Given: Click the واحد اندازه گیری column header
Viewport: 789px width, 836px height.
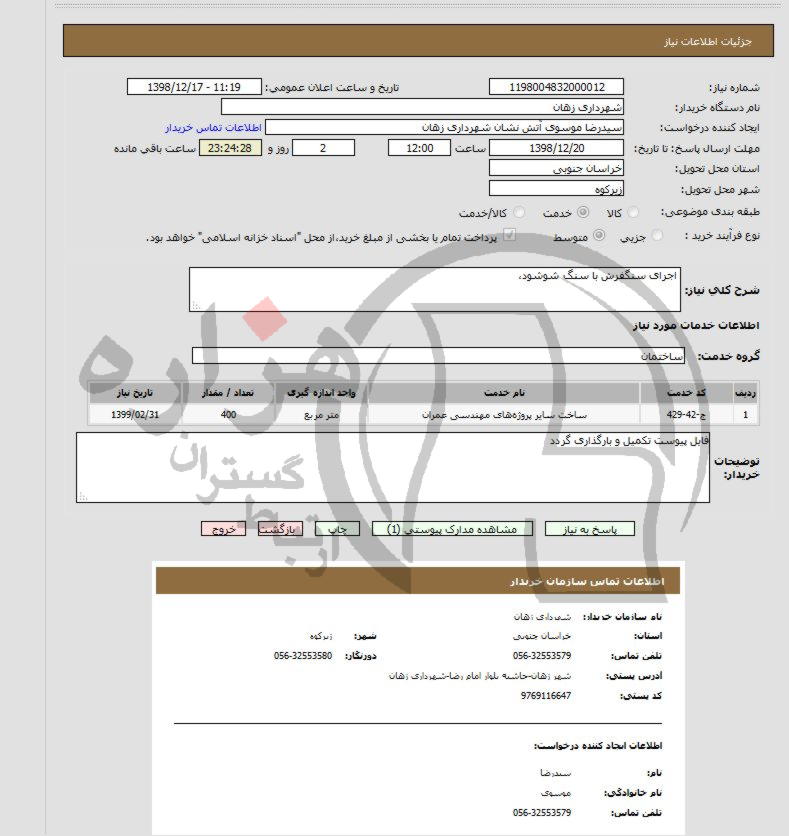Looking at the screenshot, I should click(321, 393).
